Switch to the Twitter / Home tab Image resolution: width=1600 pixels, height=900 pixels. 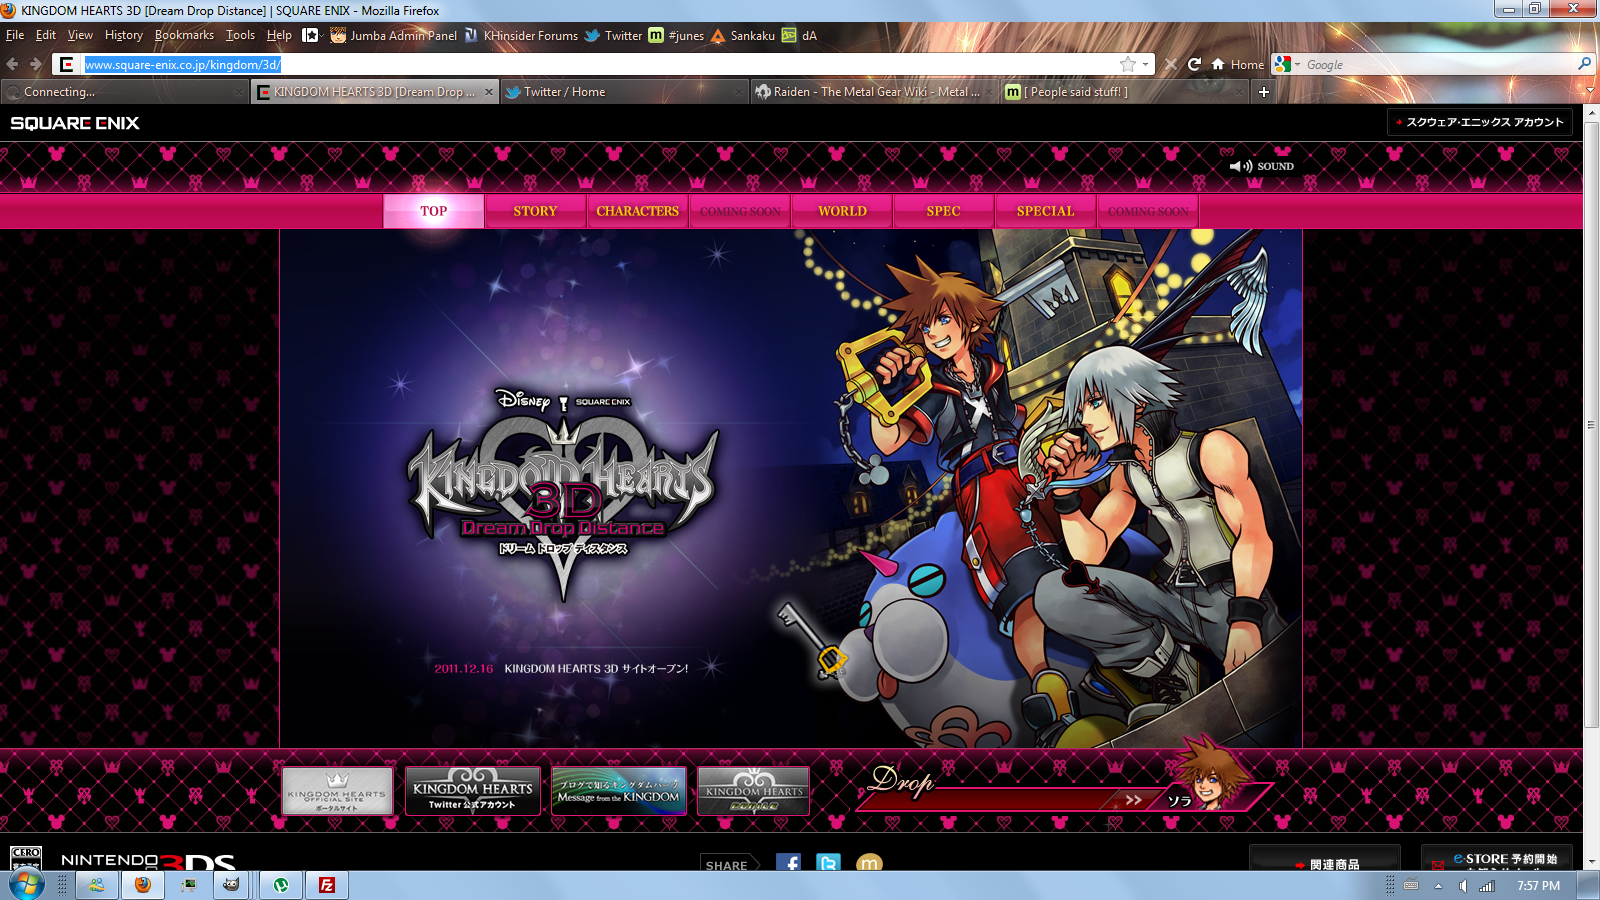click(625, 92)
